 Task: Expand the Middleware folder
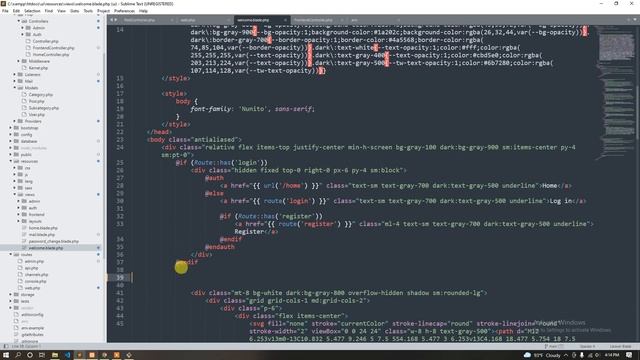pos(18,61)
